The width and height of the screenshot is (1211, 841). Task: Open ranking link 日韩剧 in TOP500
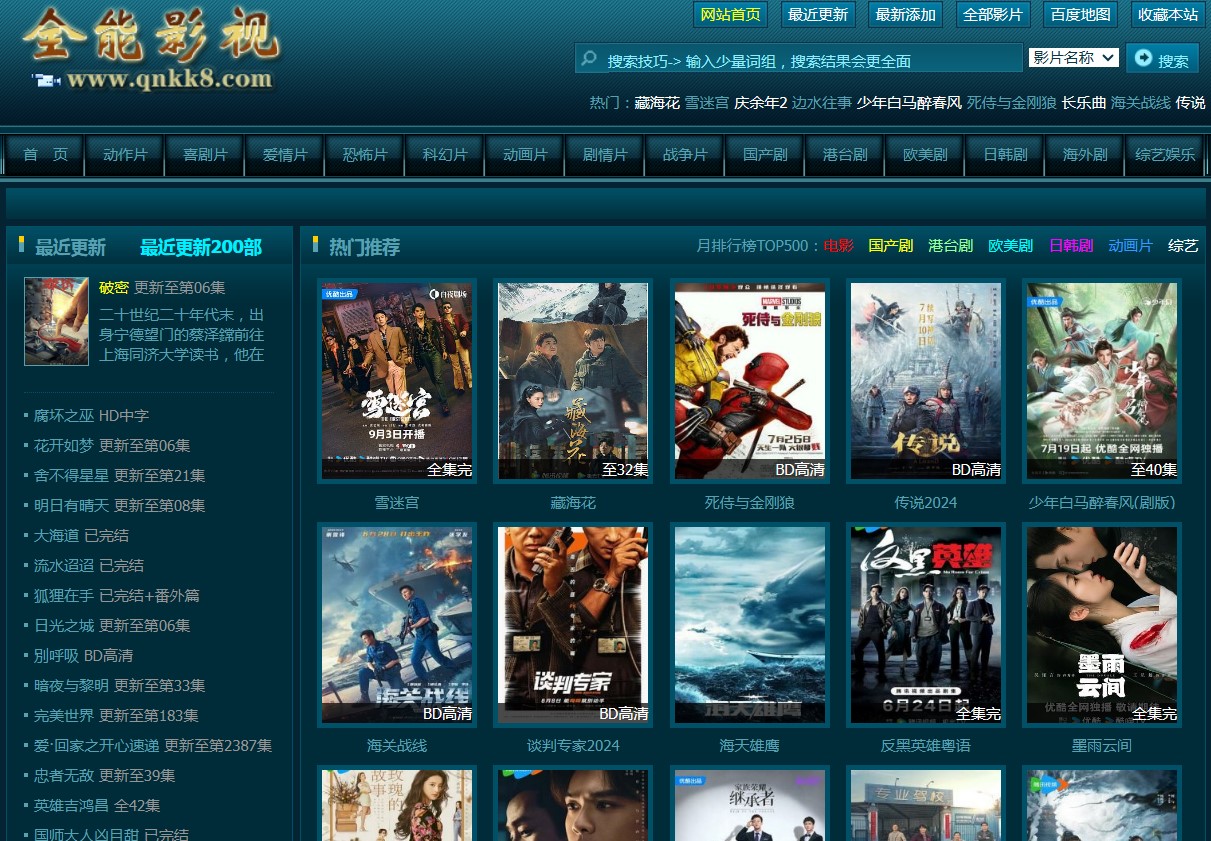point(1070,246)
